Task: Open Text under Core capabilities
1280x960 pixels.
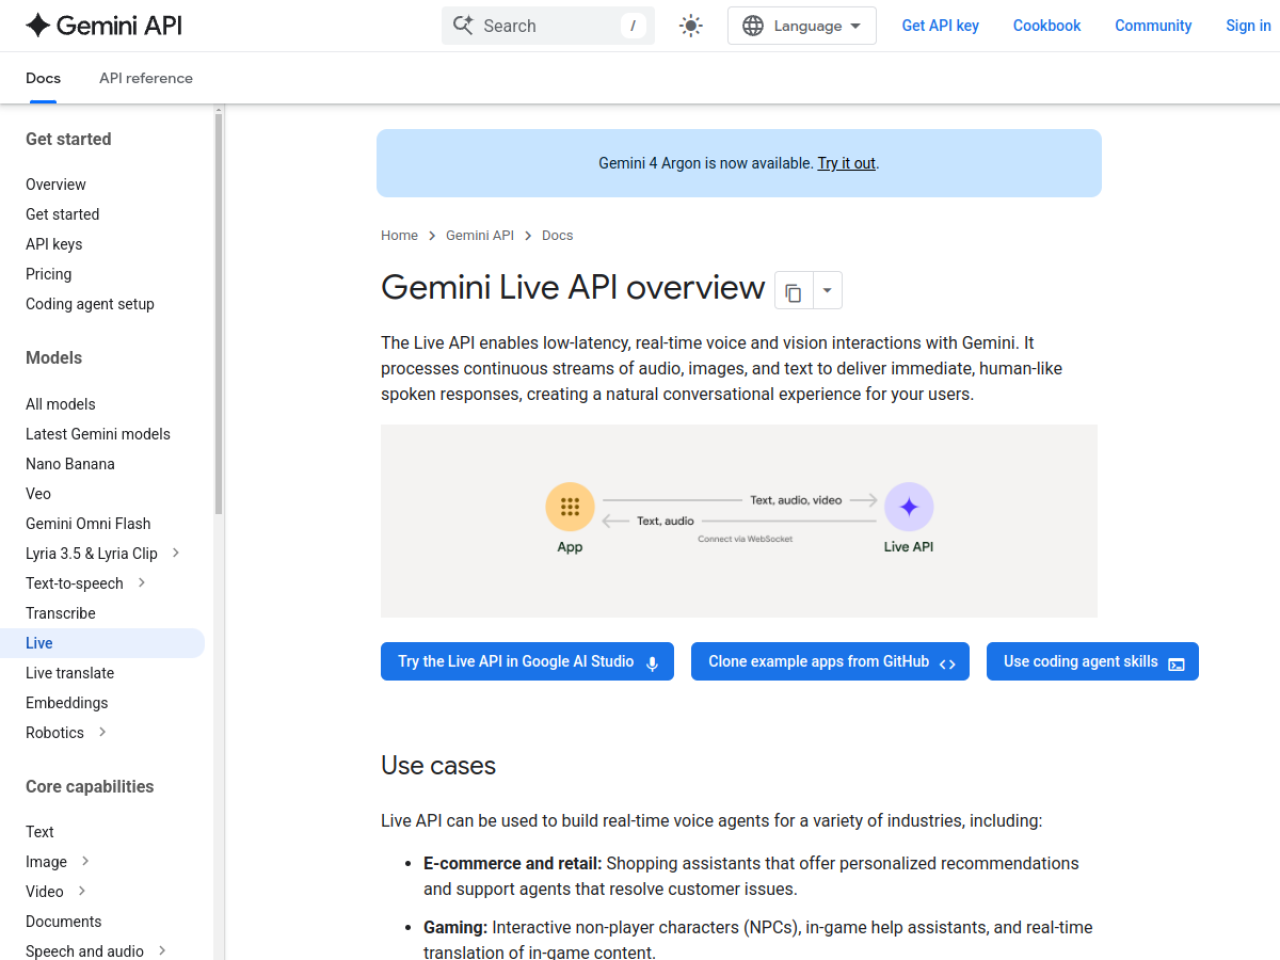Action: click(x=40, y=832)
